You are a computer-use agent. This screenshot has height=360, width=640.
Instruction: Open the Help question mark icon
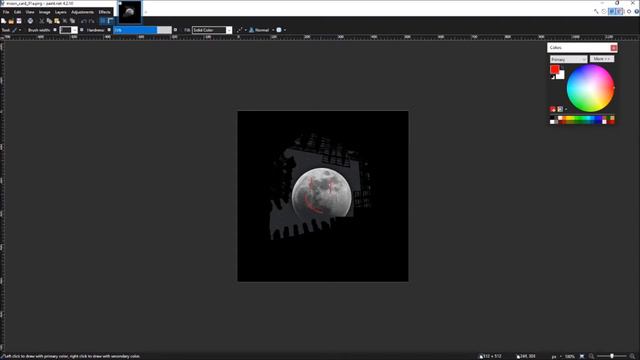pyautogui.click(x=637, y=11)
